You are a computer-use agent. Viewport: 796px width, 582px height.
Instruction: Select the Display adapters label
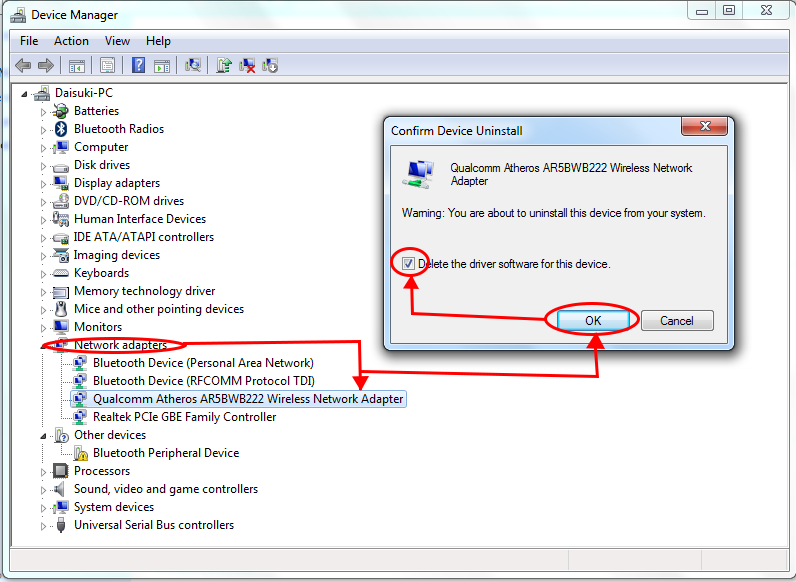pos(117,183)
